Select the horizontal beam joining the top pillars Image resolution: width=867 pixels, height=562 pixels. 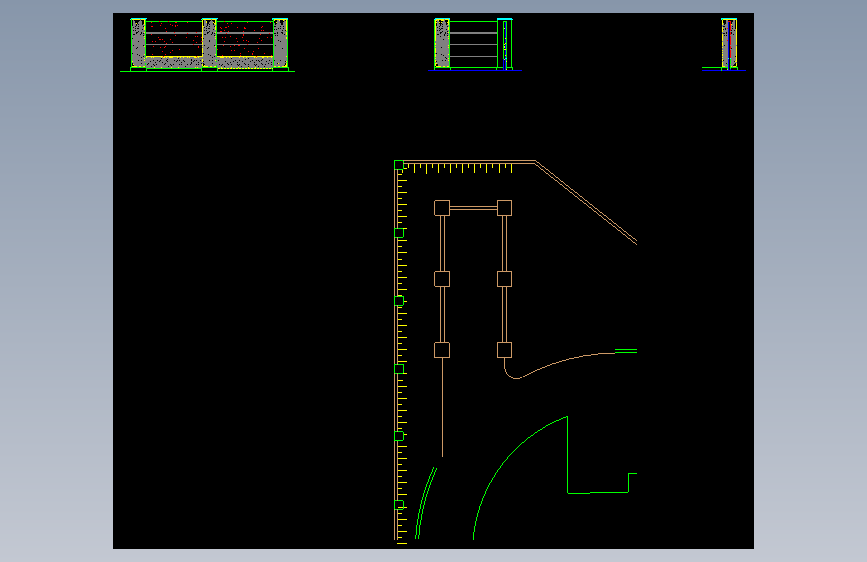473,208
